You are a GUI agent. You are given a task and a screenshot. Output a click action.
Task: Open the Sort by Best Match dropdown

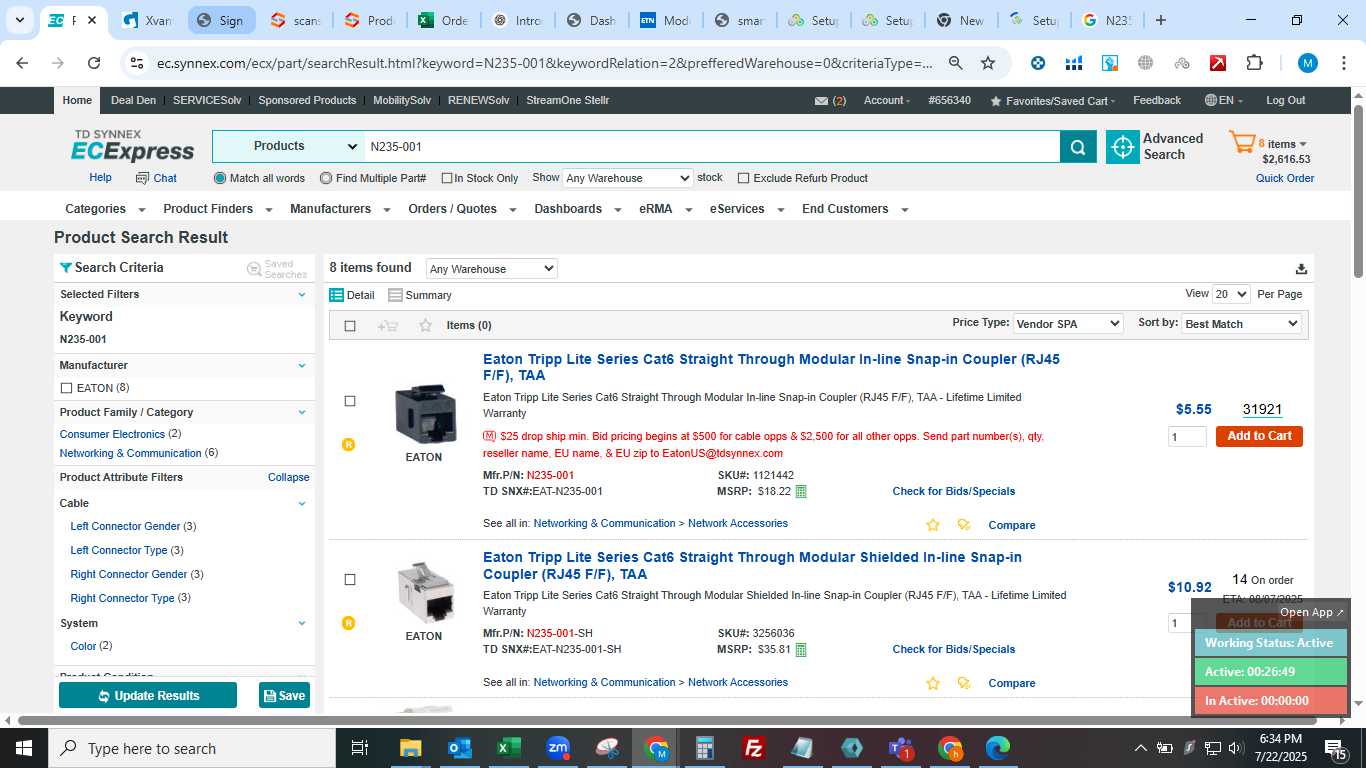[x=1241, y=324]
